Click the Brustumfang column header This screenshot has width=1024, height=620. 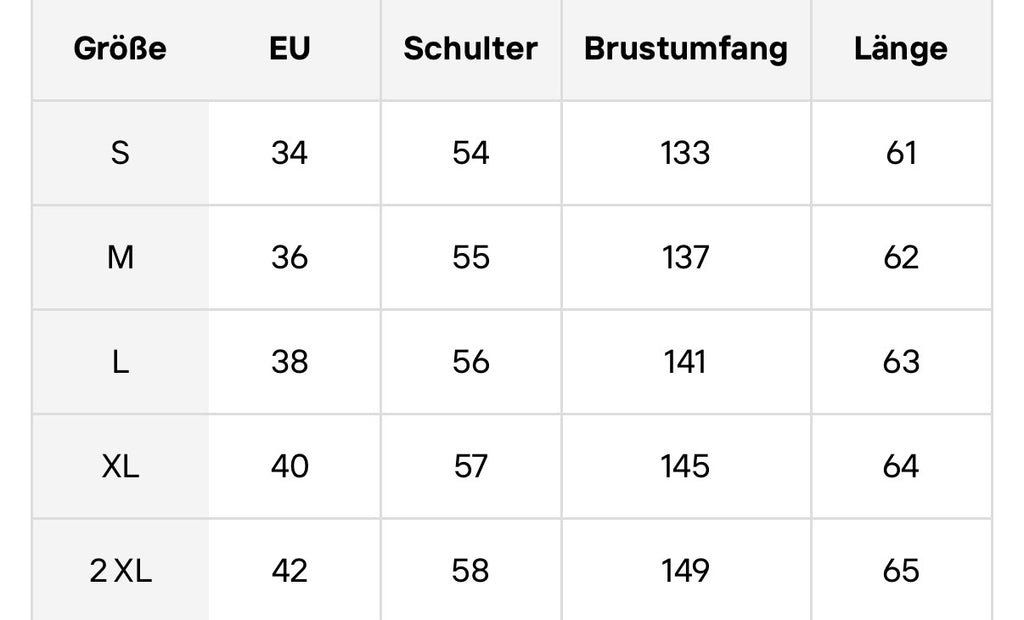tap(686, 49)
